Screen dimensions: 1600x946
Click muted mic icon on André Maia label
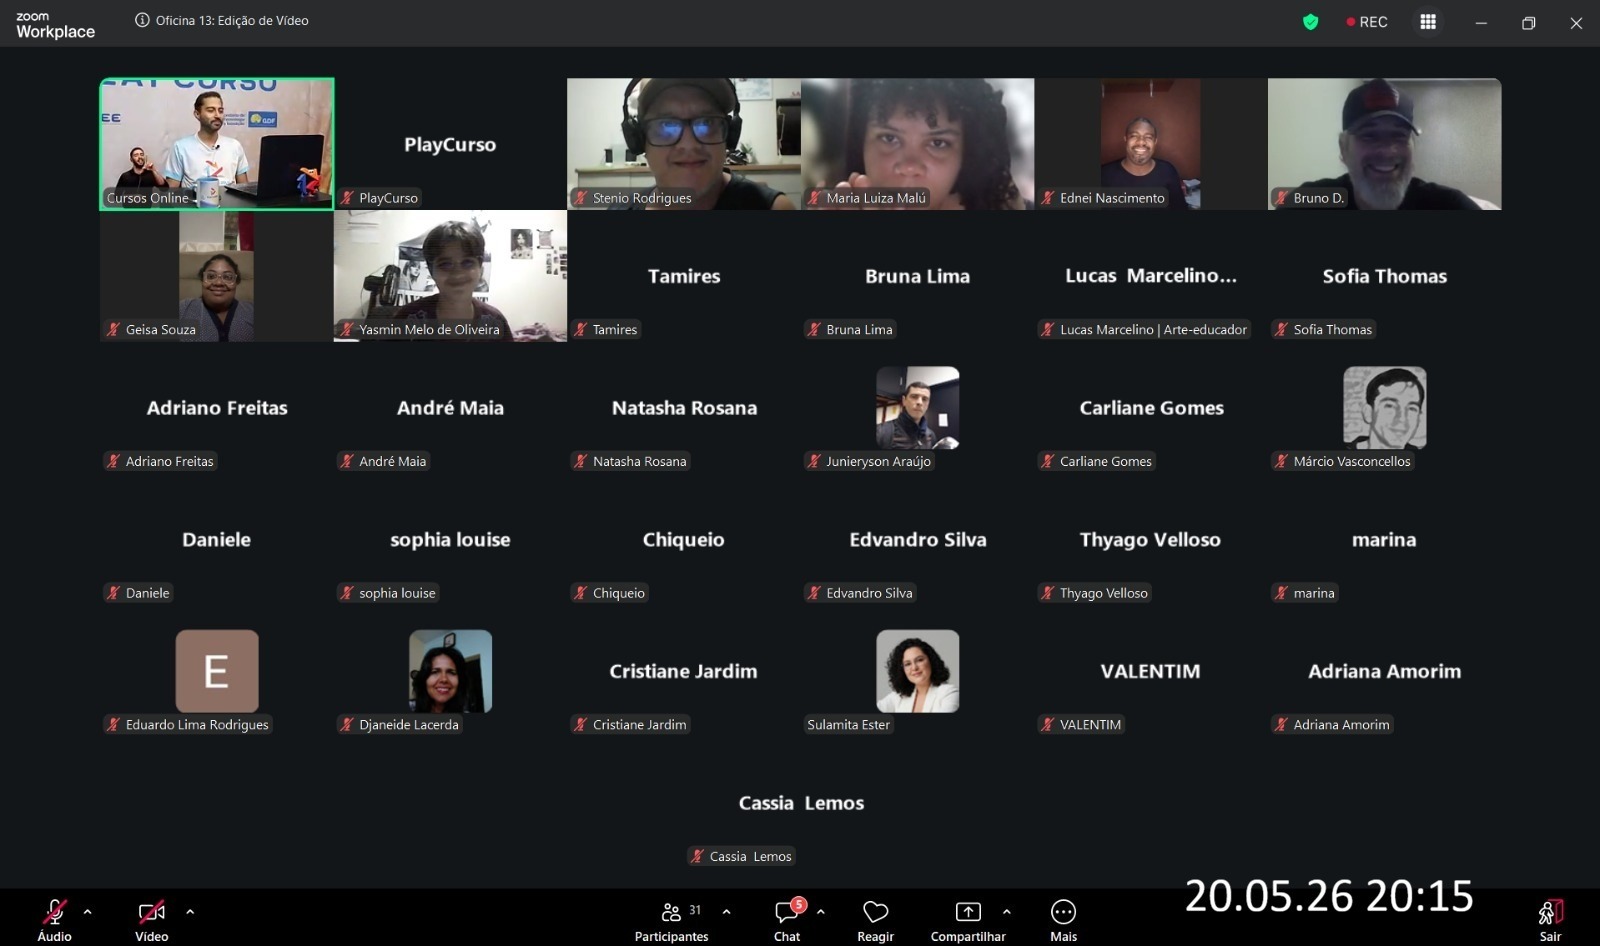click(x=347, y=461)
